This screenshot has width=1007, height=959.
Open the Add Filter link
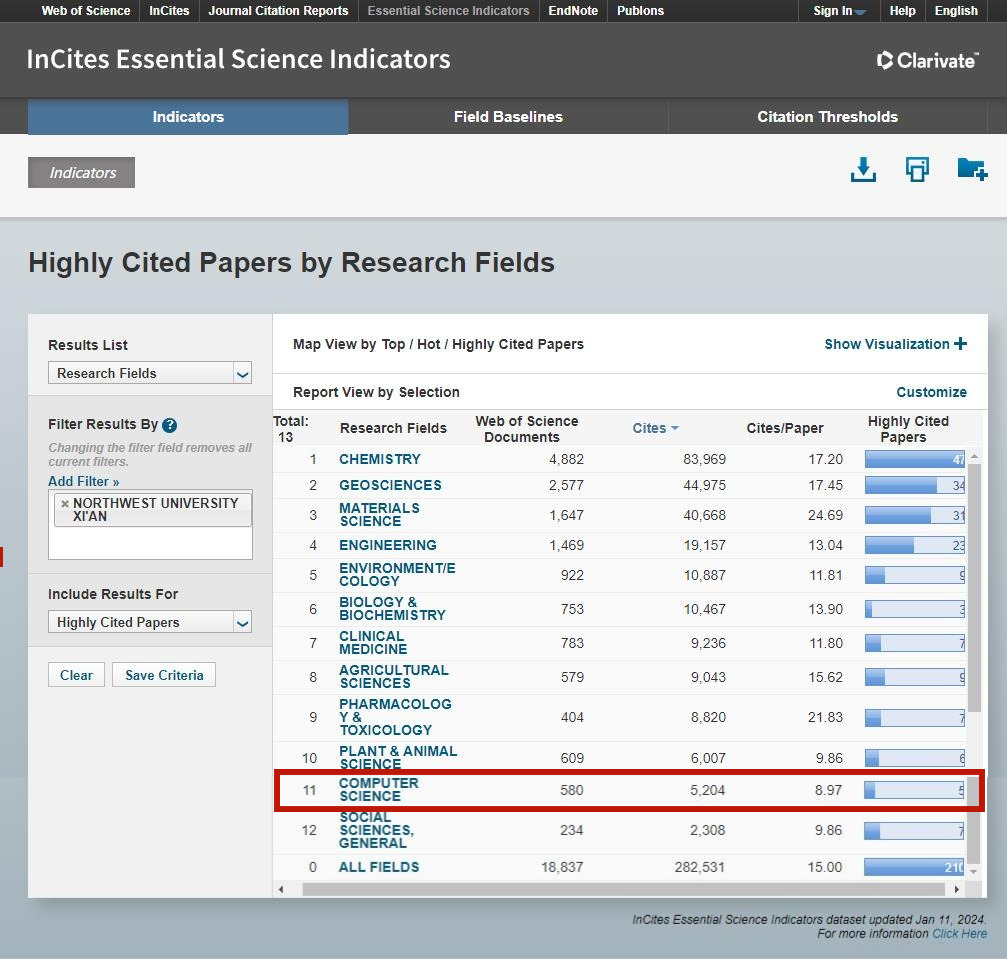(84, 482)
